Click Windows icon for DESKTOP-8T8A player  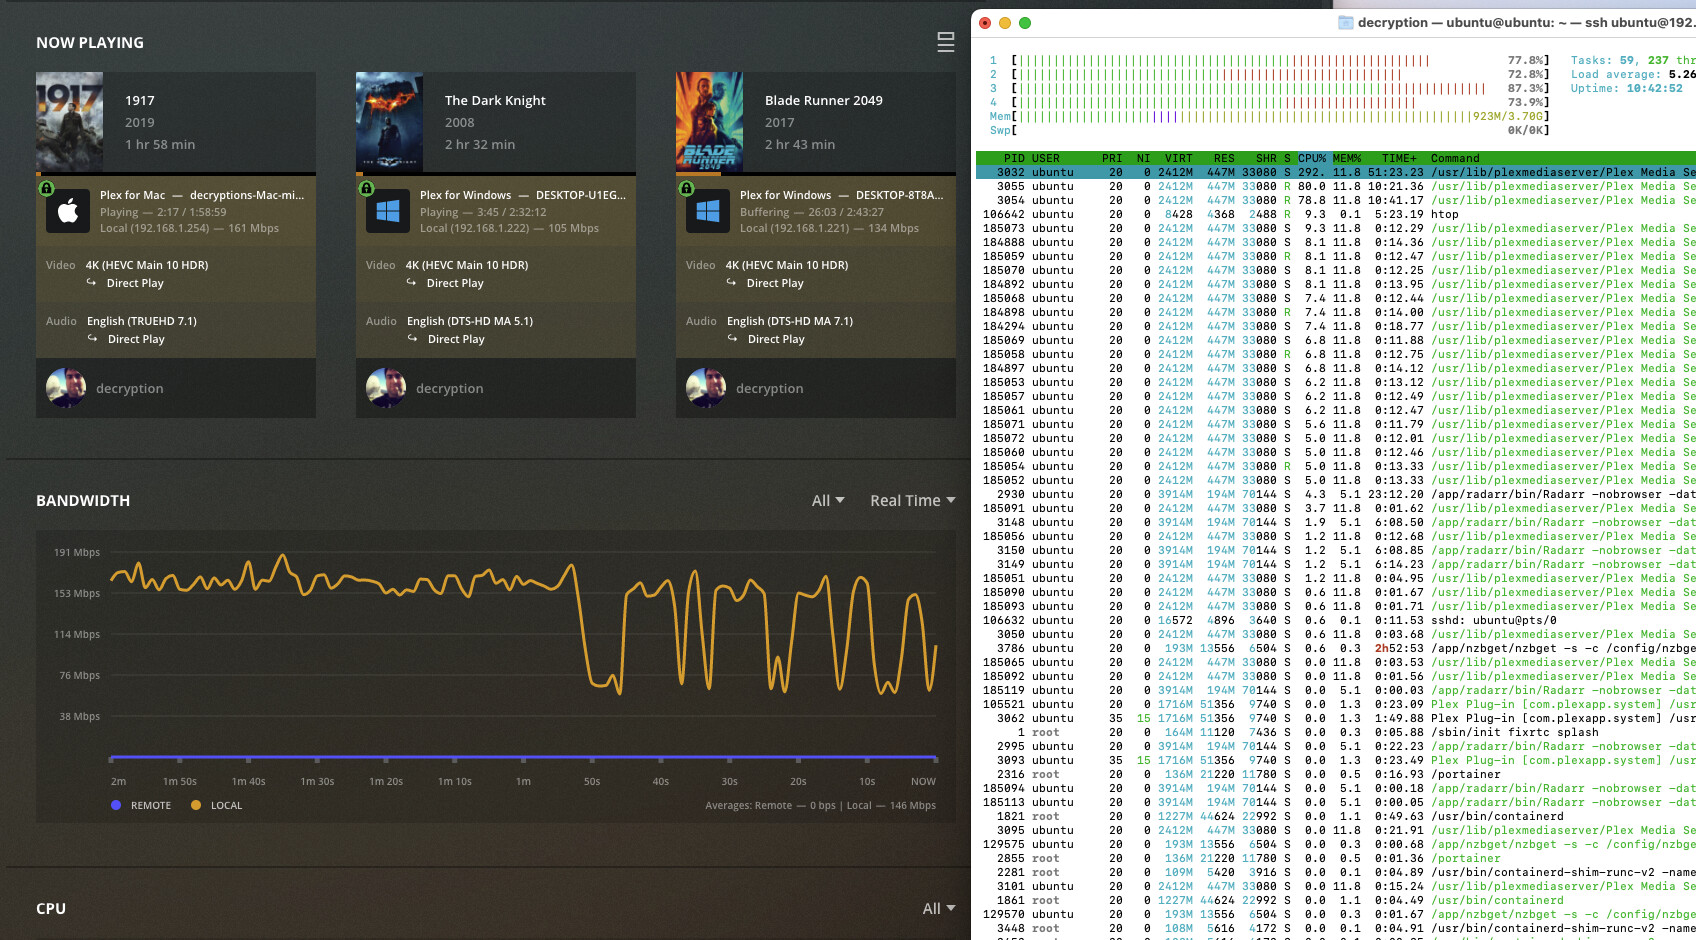pos(708,211)
